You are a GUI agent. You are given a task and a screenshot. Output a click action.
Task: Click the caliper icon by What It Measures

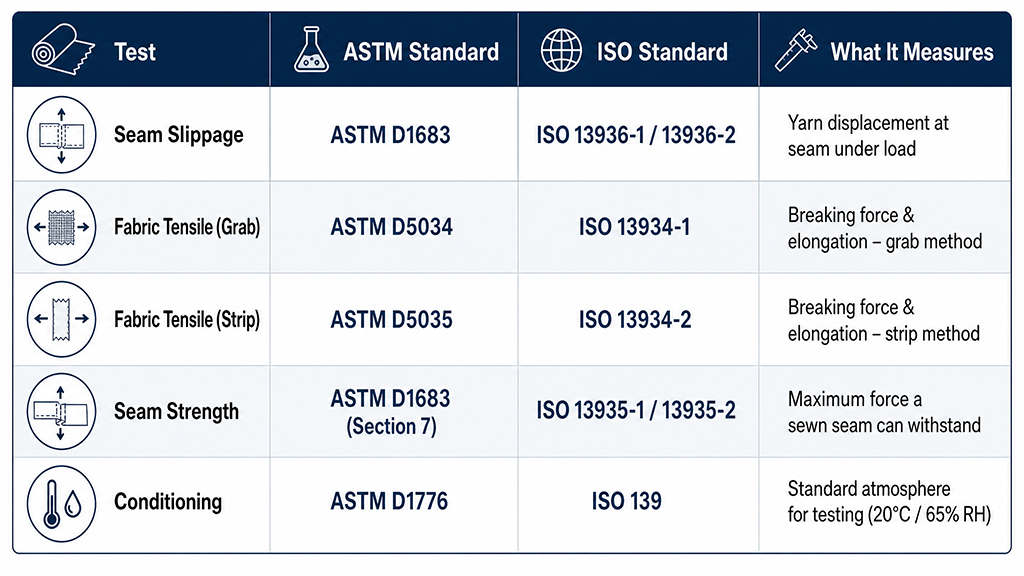(795, 50)
